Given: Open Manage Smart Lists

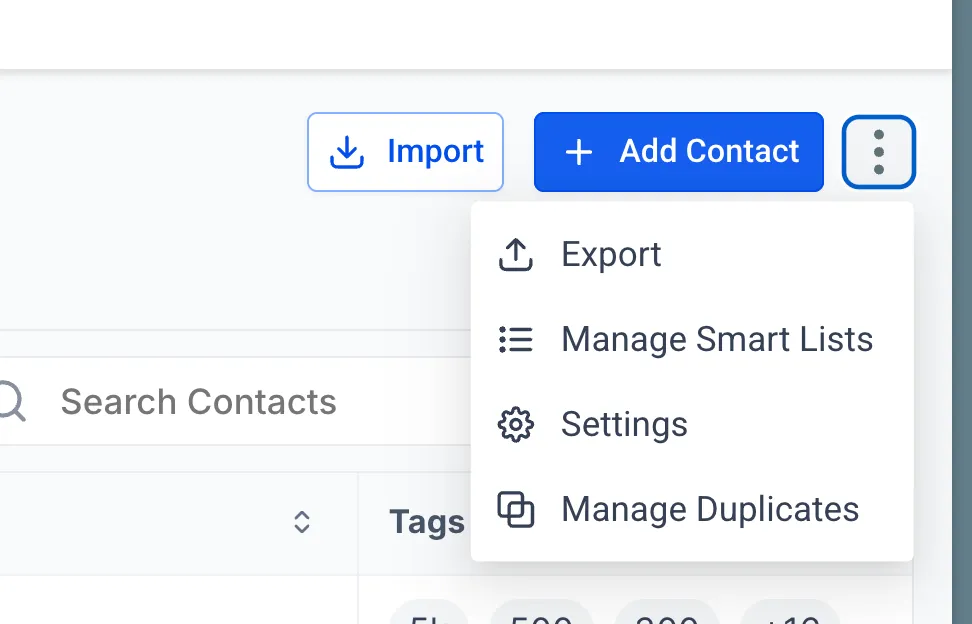Looking at the screenshot, I should point(717,339).
